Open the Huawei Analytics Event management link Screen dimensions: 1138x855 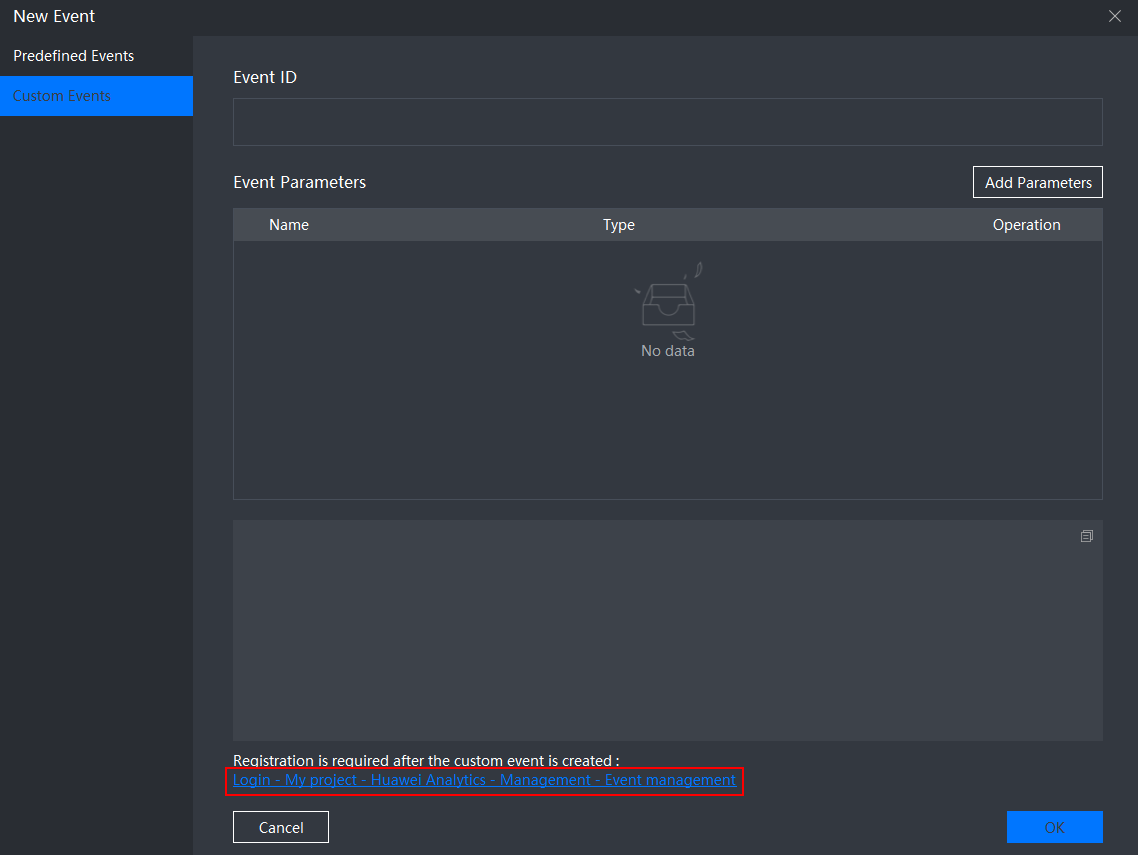[484, 780]
